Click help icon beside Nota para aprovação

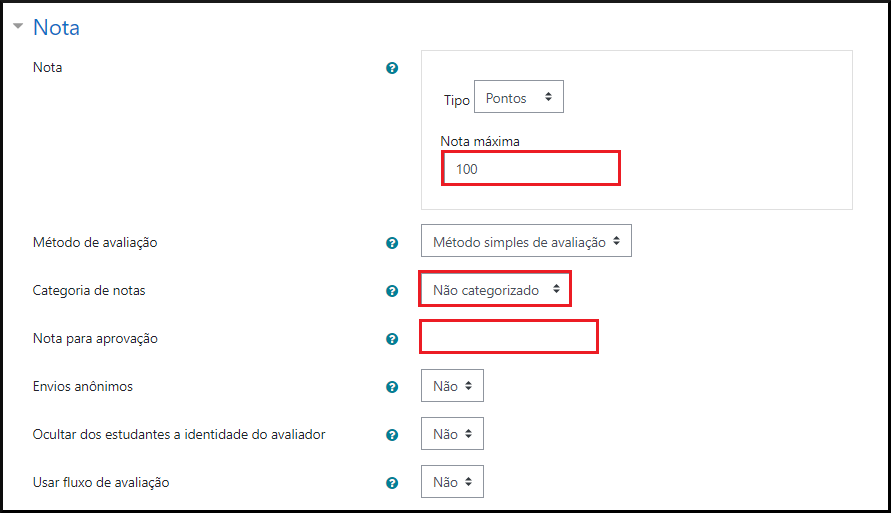392,339
